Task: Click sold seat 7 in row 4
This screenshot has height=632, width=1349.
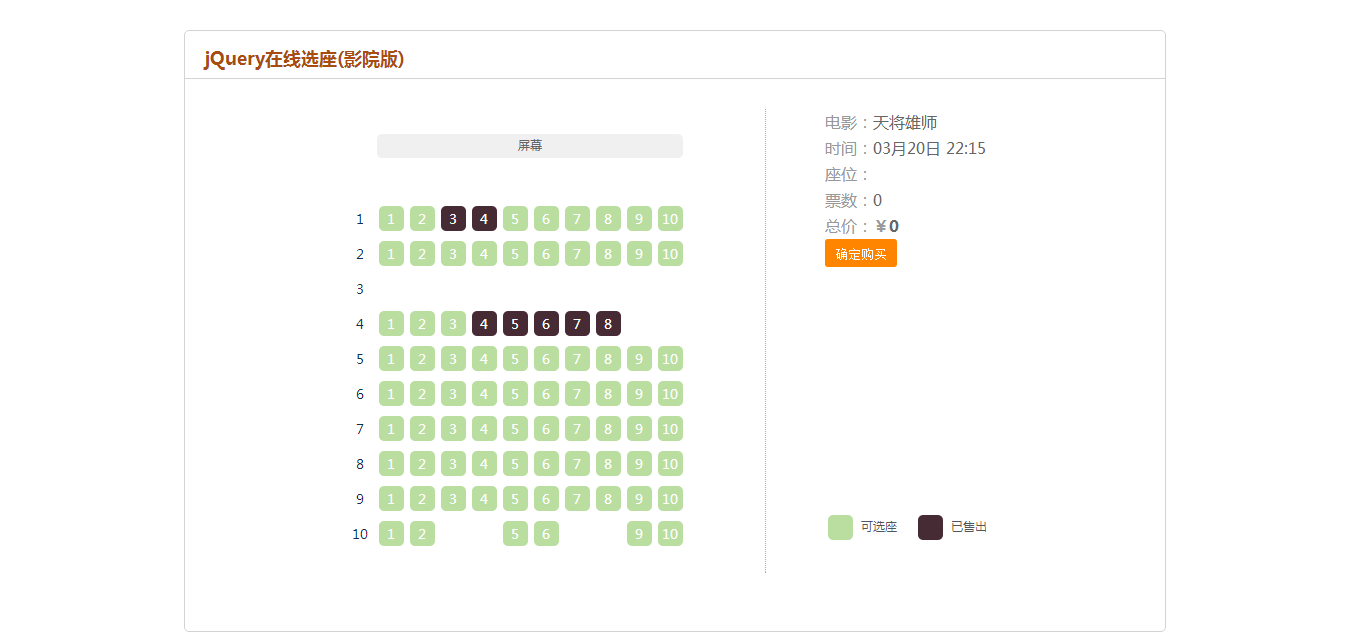Action: click(x=577, y=324)
